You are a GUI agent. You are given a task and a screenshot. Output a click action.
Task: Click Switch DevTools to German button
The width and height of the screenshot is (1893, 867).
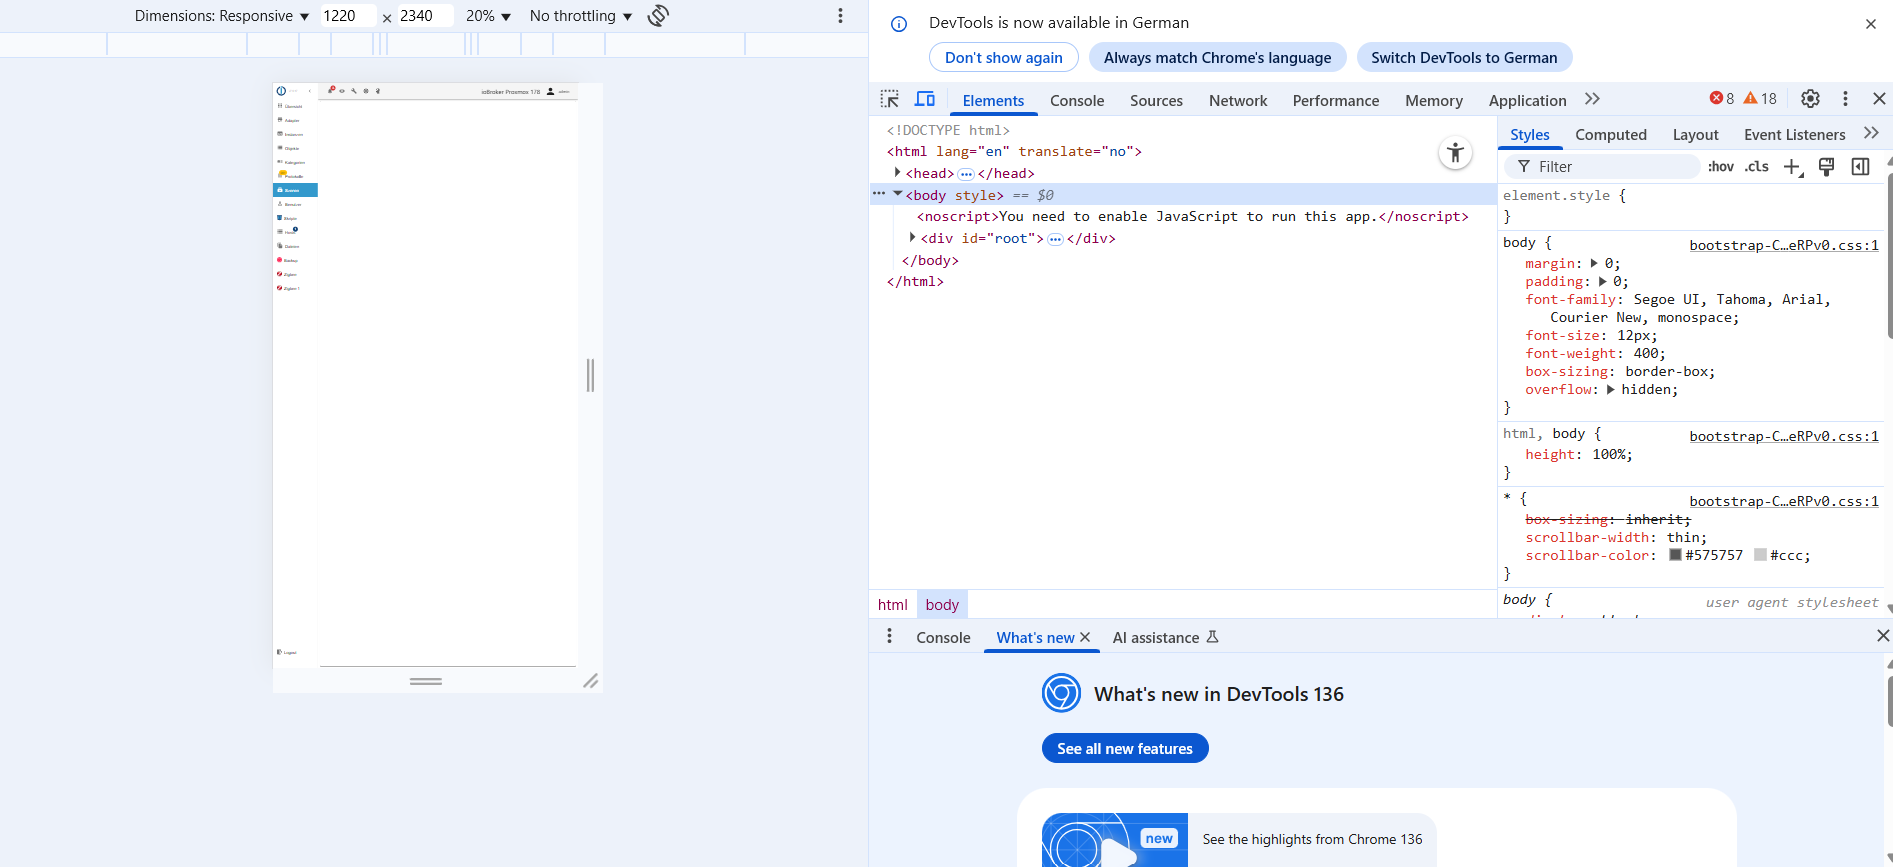point(1463,58)
